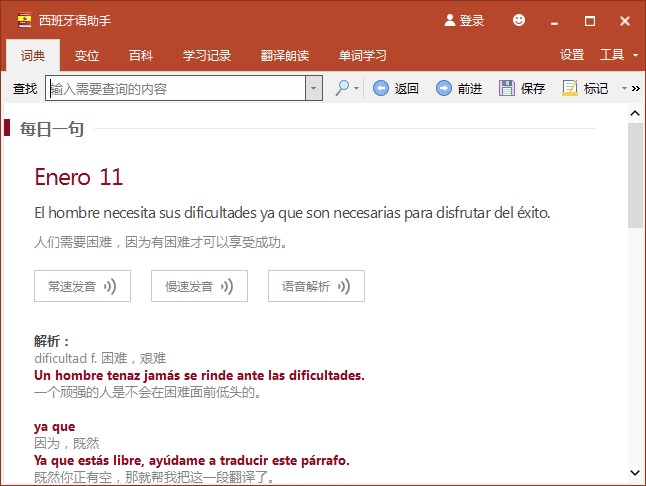
Task: Click the scrollbar down arrow
Action: tap(635, 473)
